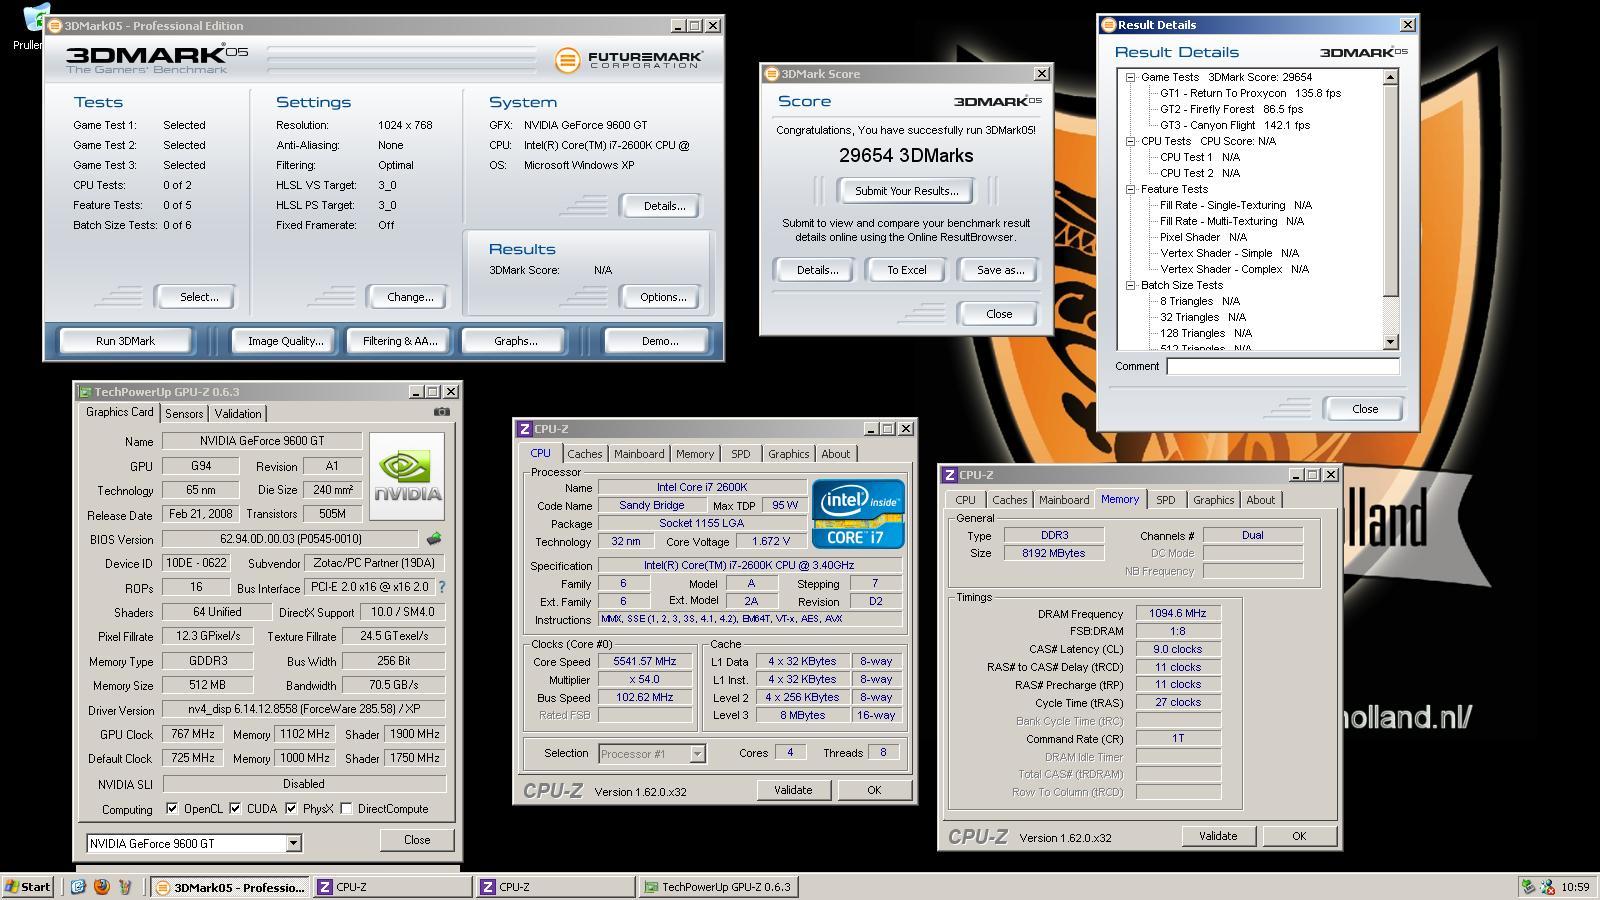Click the second system tray icon
1600x900 pixels.
[x=1547, y=887]
